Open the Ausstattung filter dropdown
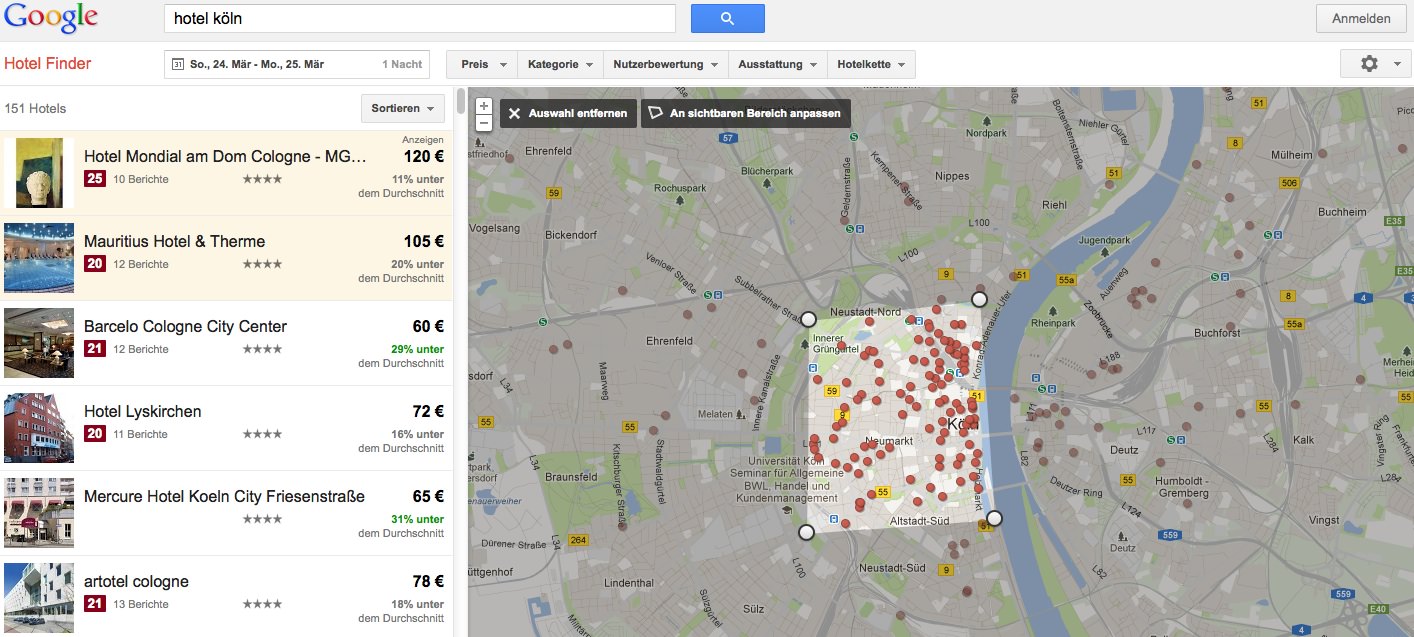 [777, 64]
